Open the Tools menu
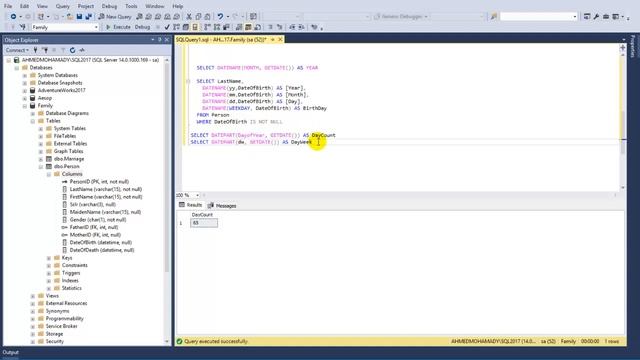 131,6
